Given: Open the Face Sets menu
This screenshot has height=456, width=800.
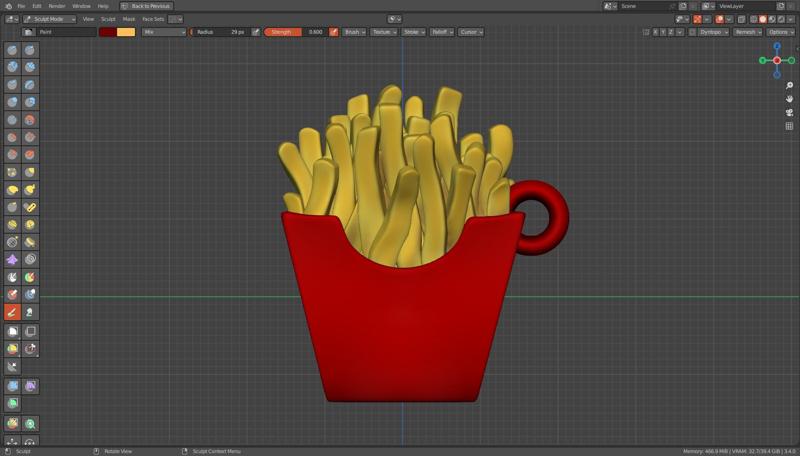Looking at the screenshot, I should [153, 19].
